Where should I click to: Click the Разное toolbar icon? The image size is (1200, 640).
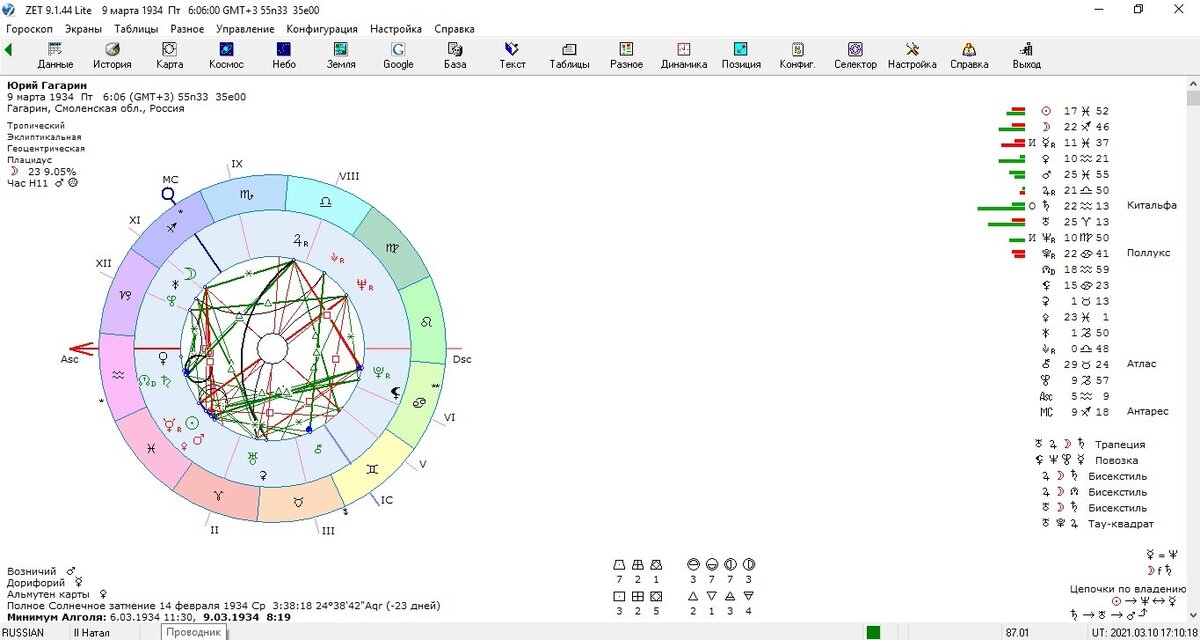(x=626, y=55)
